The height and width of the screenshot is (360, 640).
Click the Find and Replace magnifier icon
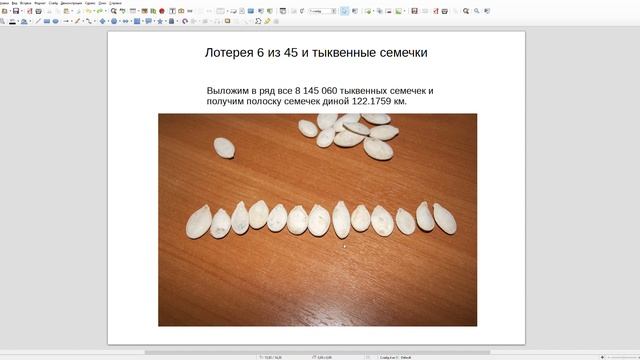pyautogui.click(x=113, y=11)
